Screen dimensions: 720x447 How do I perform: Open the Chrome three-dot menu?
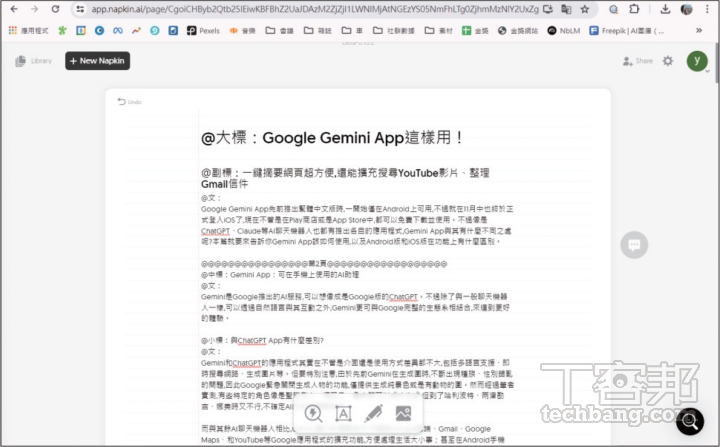coord(707,9)
